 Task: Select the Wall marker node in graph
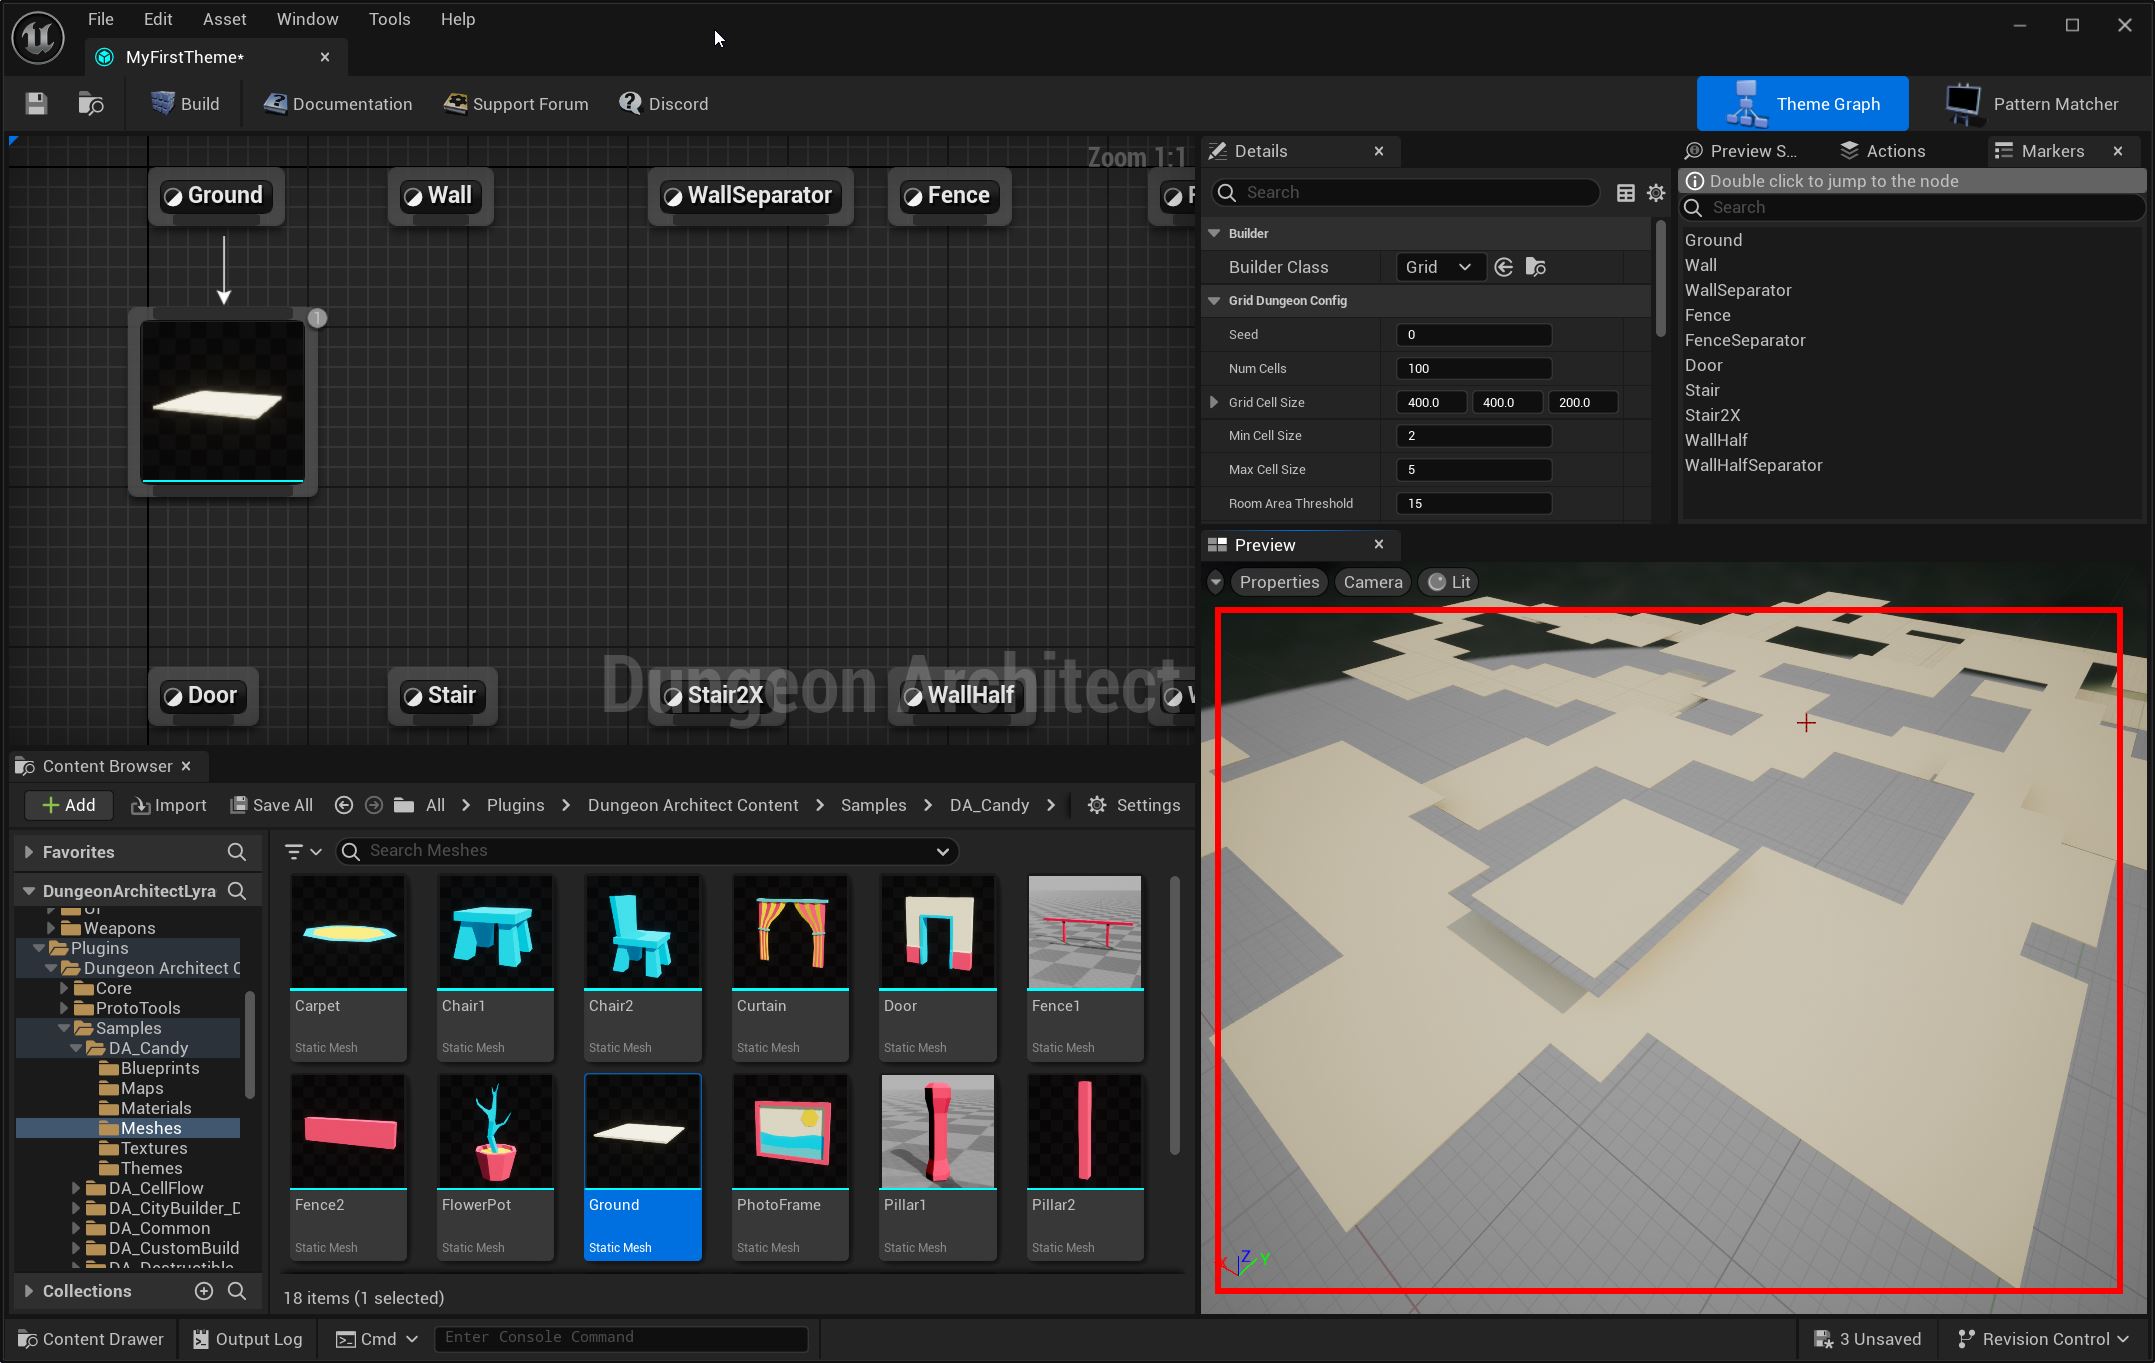(440, 195)
